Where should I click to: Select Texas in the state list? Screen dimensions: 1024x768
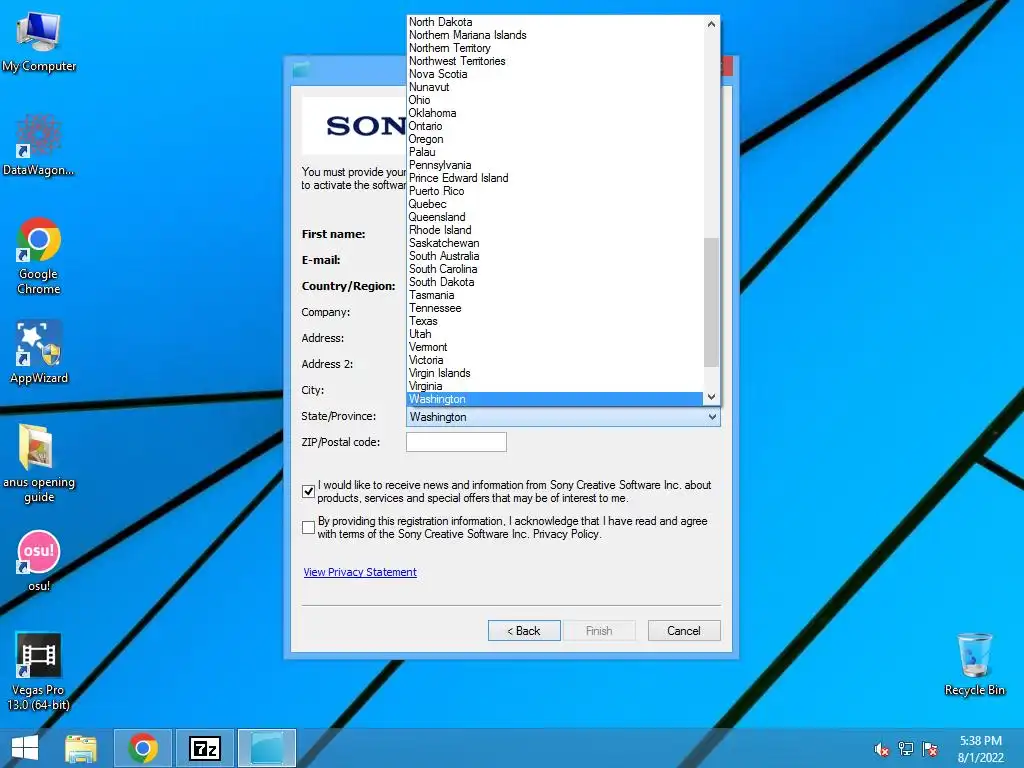pyautogui.click(x=555, y=321)
